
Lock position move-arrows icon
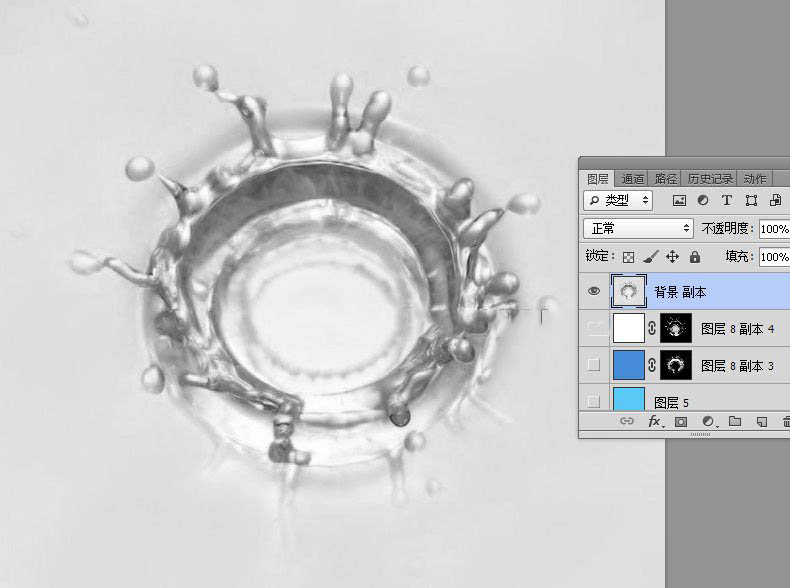coord(673,257)
